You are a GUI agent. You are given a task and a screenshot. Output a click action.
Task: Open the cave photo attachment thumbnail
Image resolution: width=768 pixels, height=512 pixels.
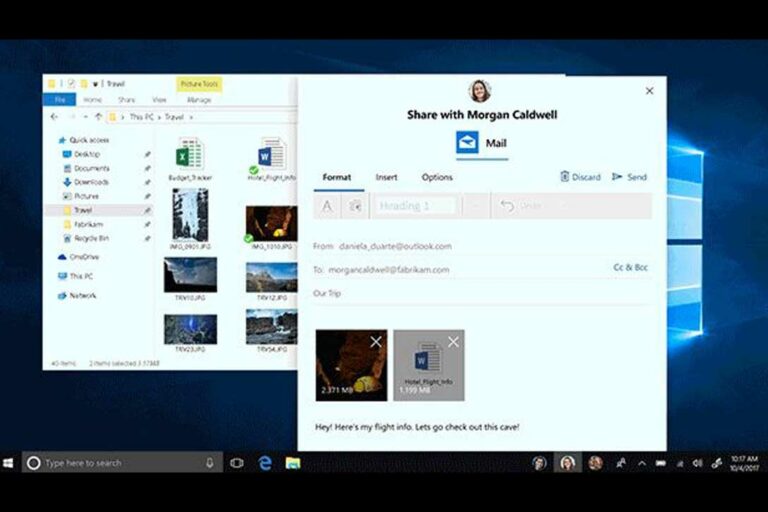pos(351,366)
